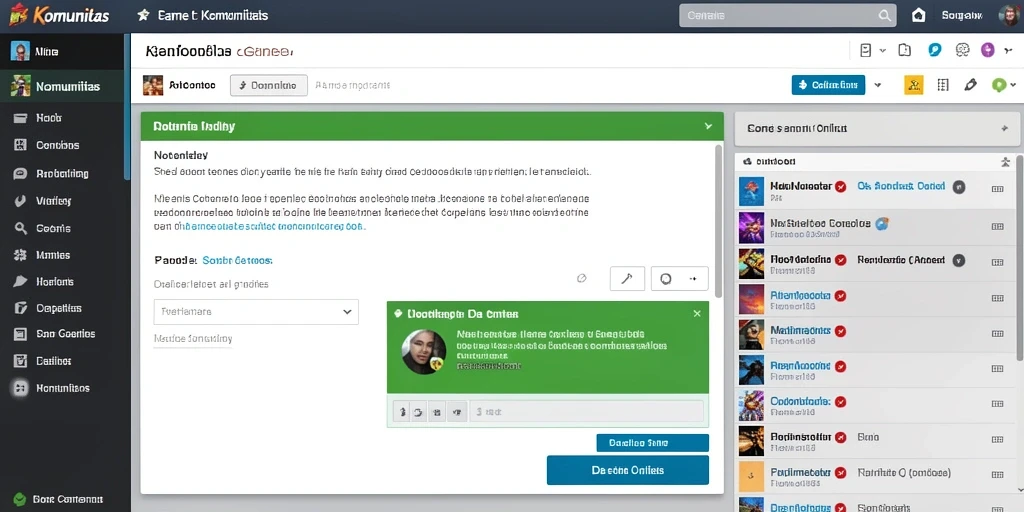Image resolution: width=1024 pixels, height=512 pixels.
Task: Click the circle-and-arrow button beside the pencil button
Action: point(679,279)
